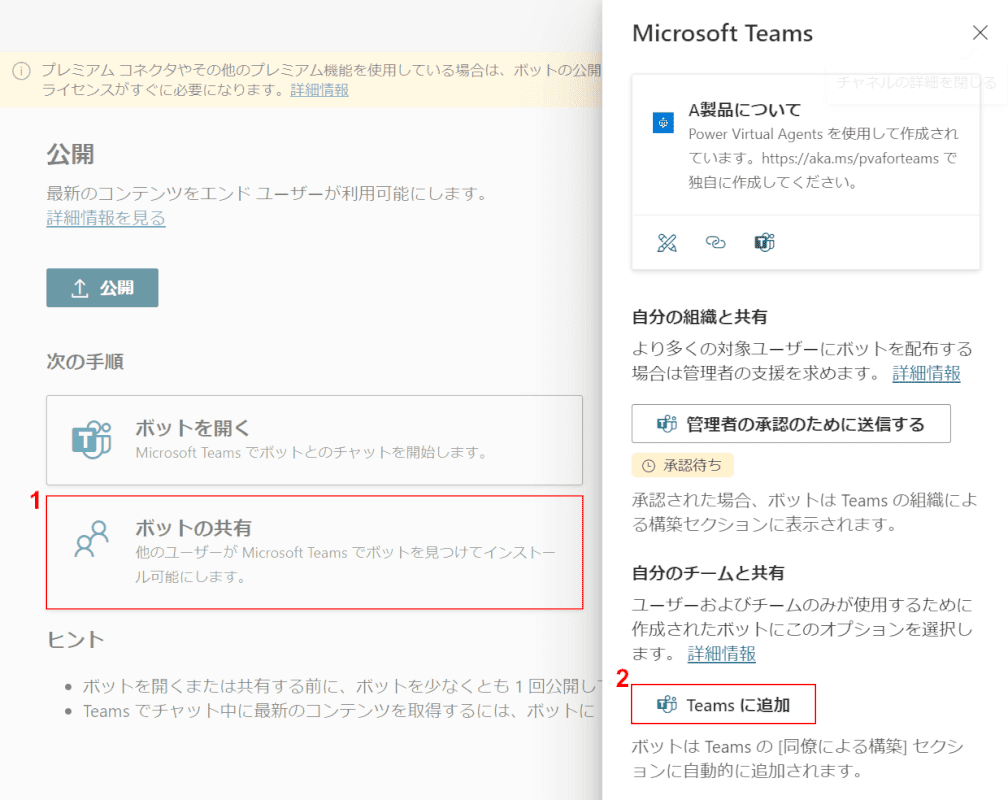Click the Teams に追加 button
The image size is (1008, 800).
pyautogui.click(x=723, y=705)
